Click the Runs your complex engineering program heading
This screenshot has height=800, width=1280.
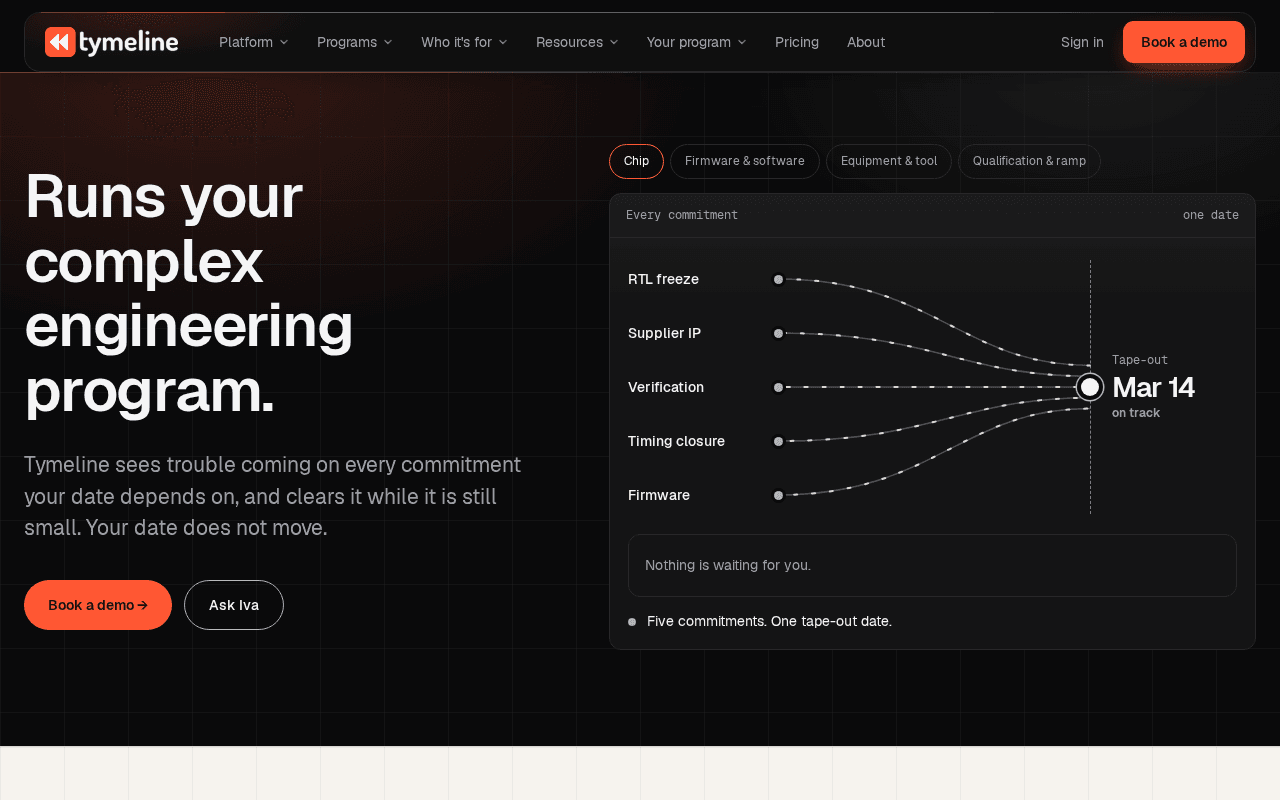[189, 292]
